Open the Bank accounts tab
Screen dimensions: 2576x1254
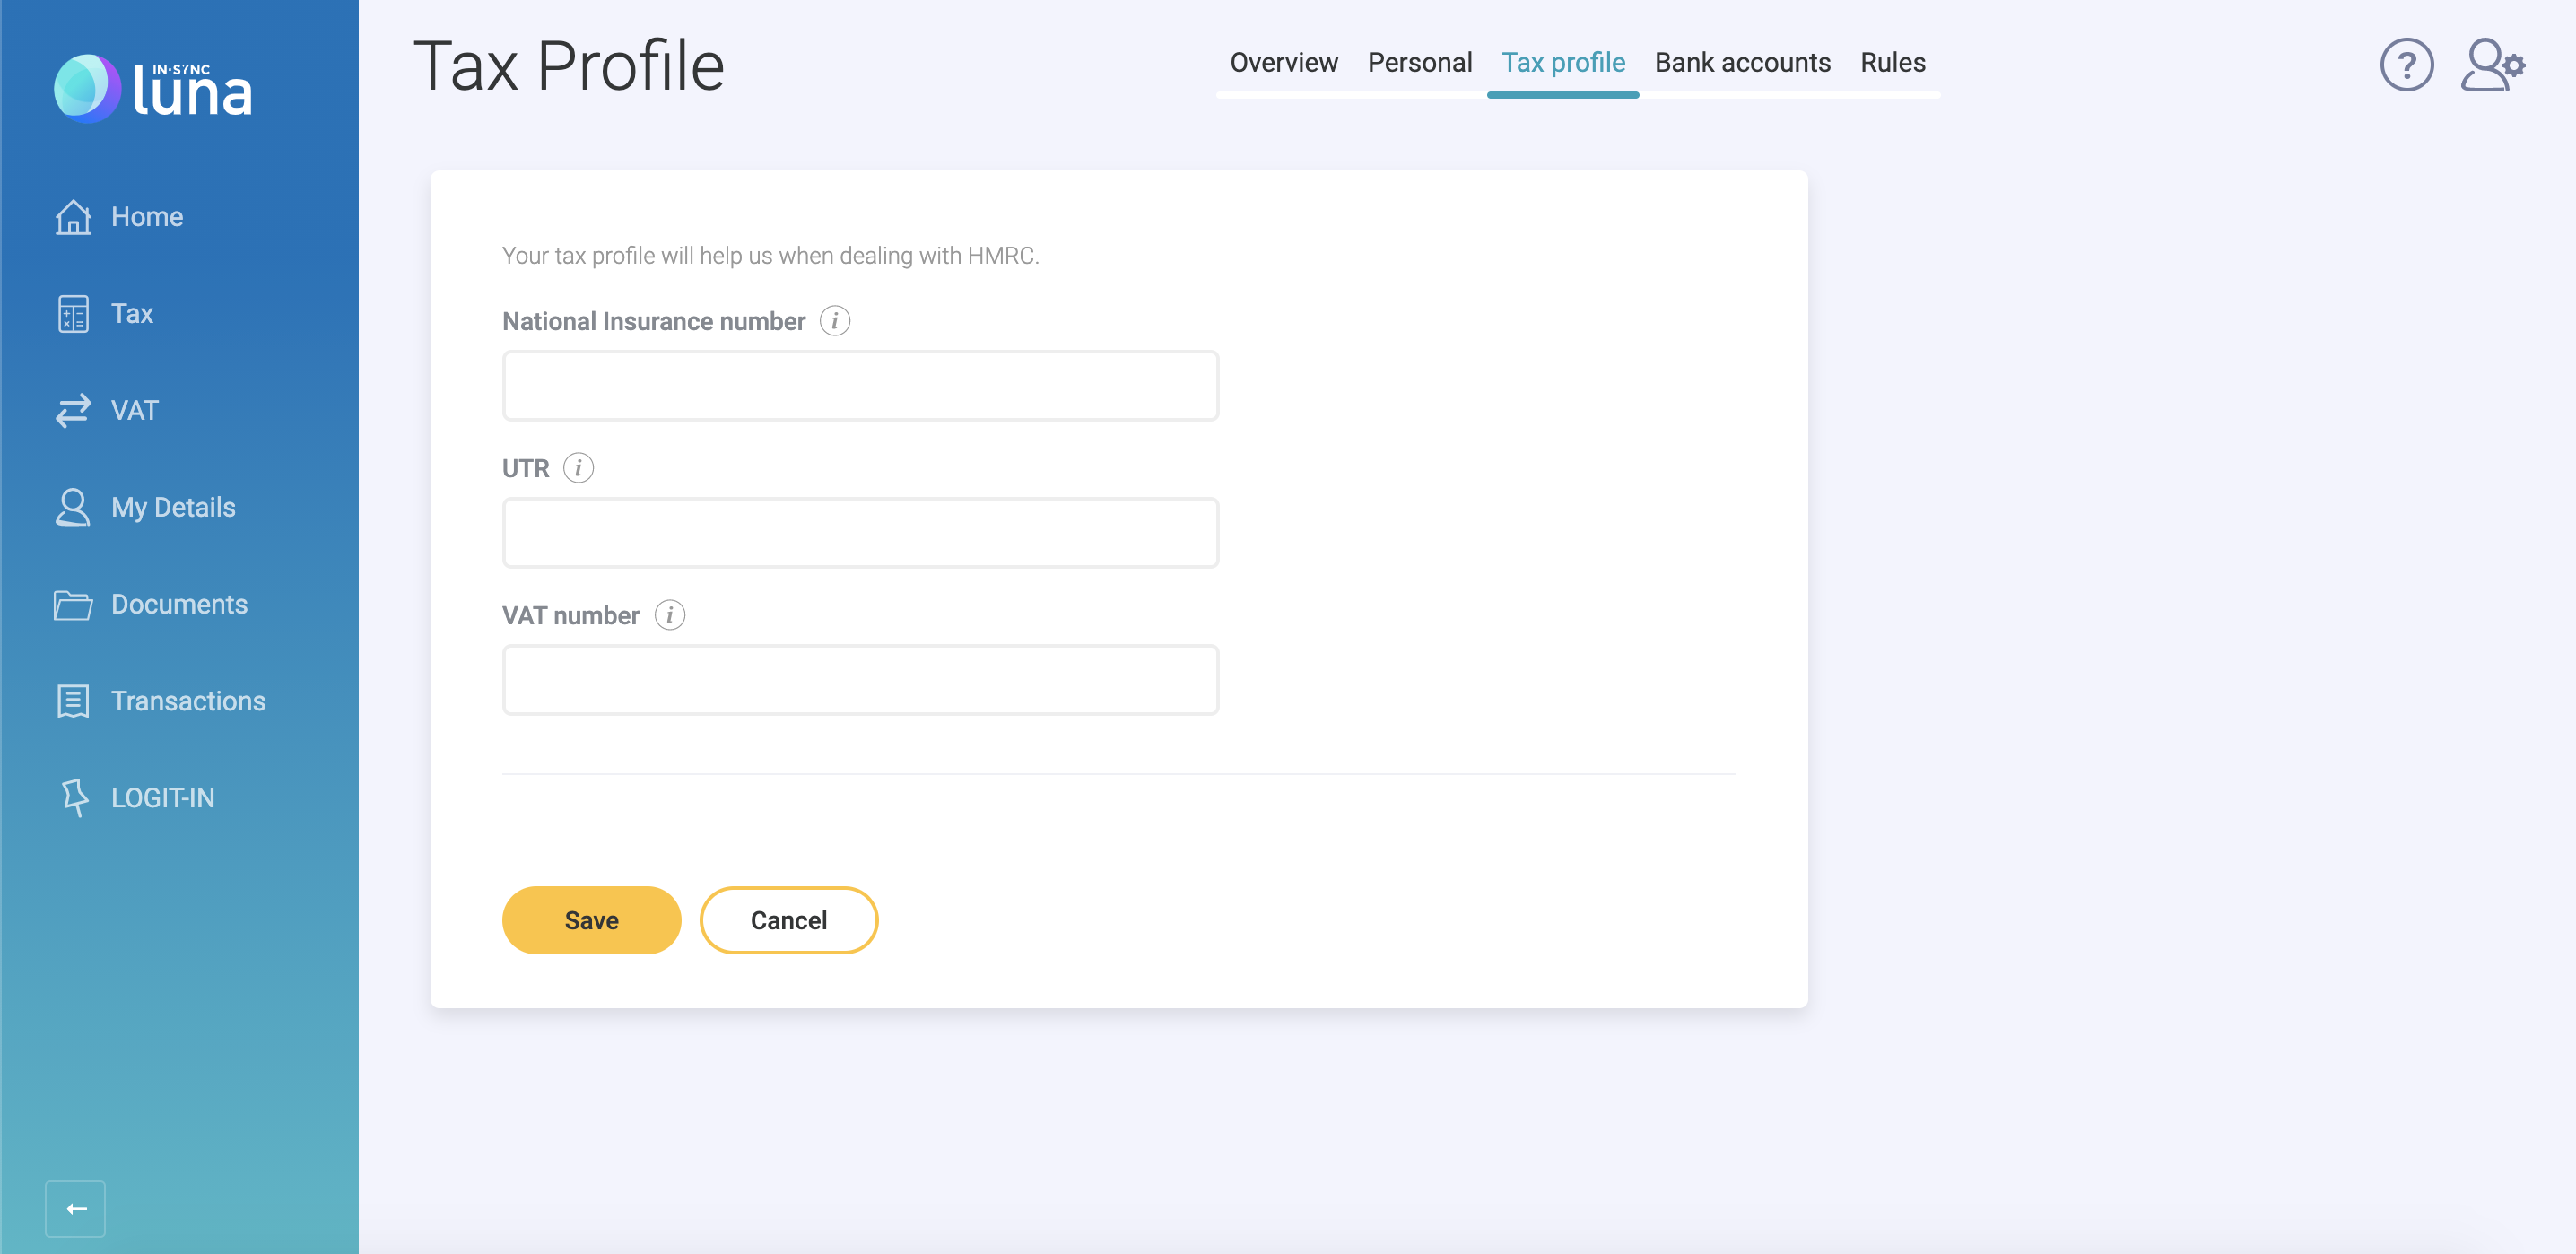1741,63
